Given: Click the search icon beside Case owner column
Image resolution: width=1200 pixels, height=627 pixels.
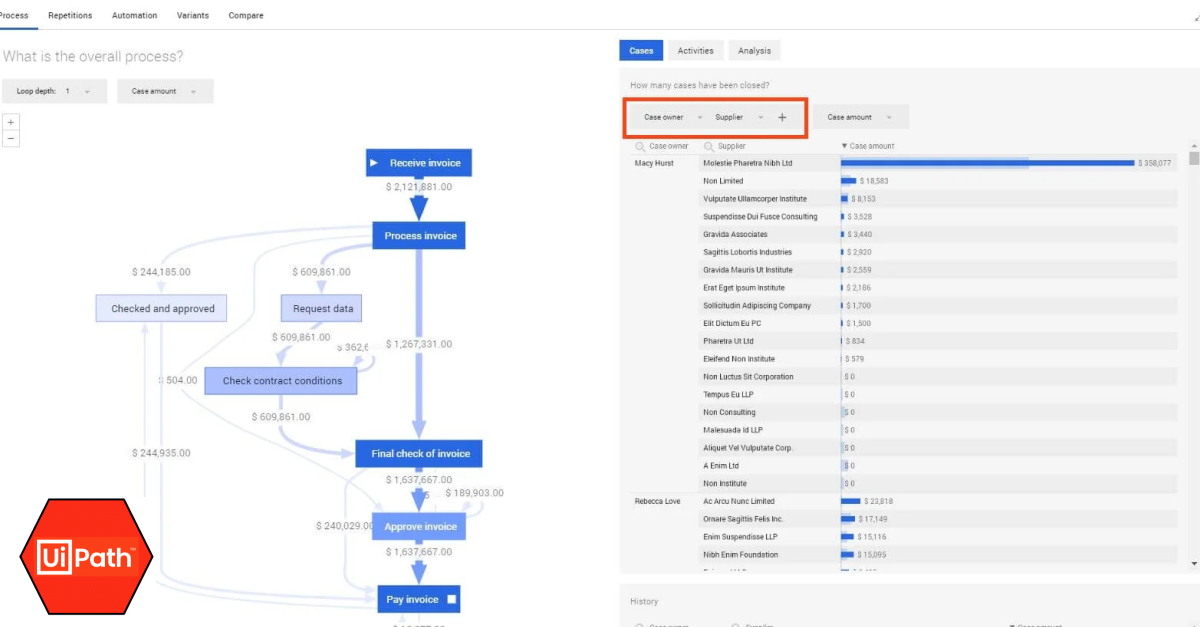Looking at the screenshot, I should click(x=639, y=146).
